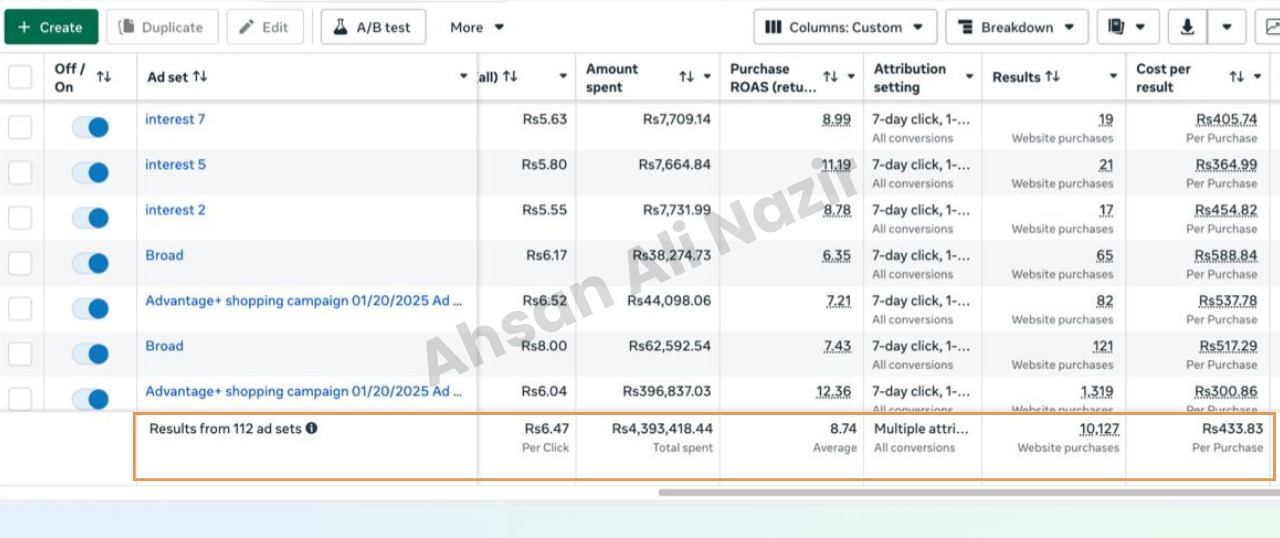Viewport: 1280px width, 538px height.
Task: Open Broad ad set with Rs6.17 cost
Action: click(x=164, y=255)
